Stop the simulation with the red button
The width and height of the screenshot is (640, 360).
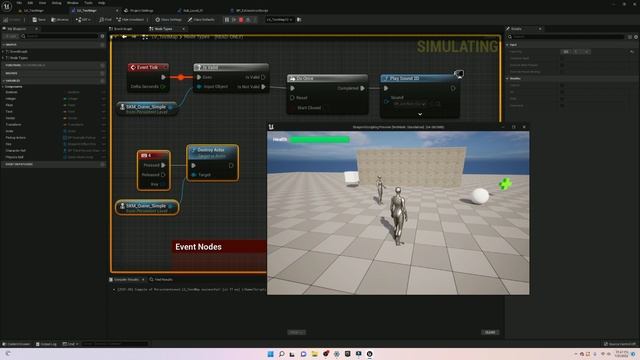tap(241, 20)
